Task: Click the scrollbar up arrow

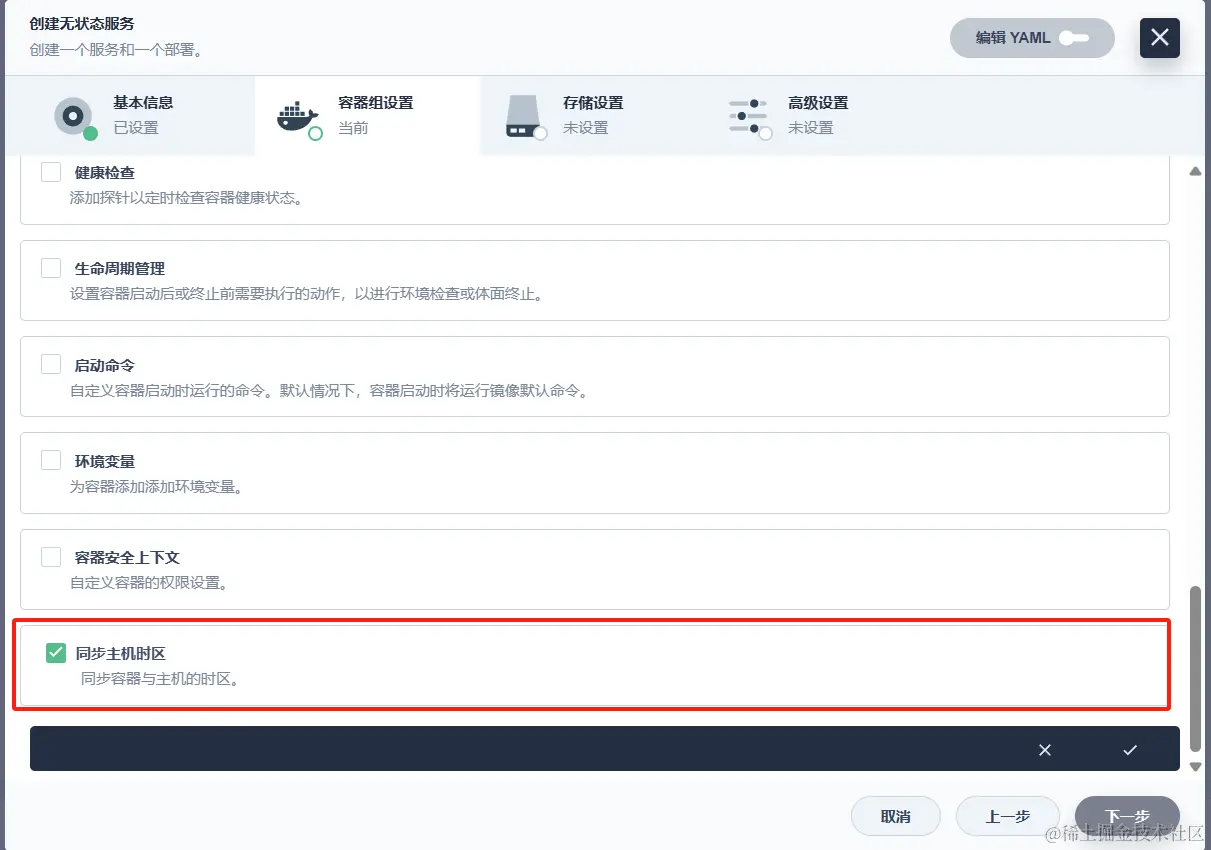Action: coord(1195,171)
